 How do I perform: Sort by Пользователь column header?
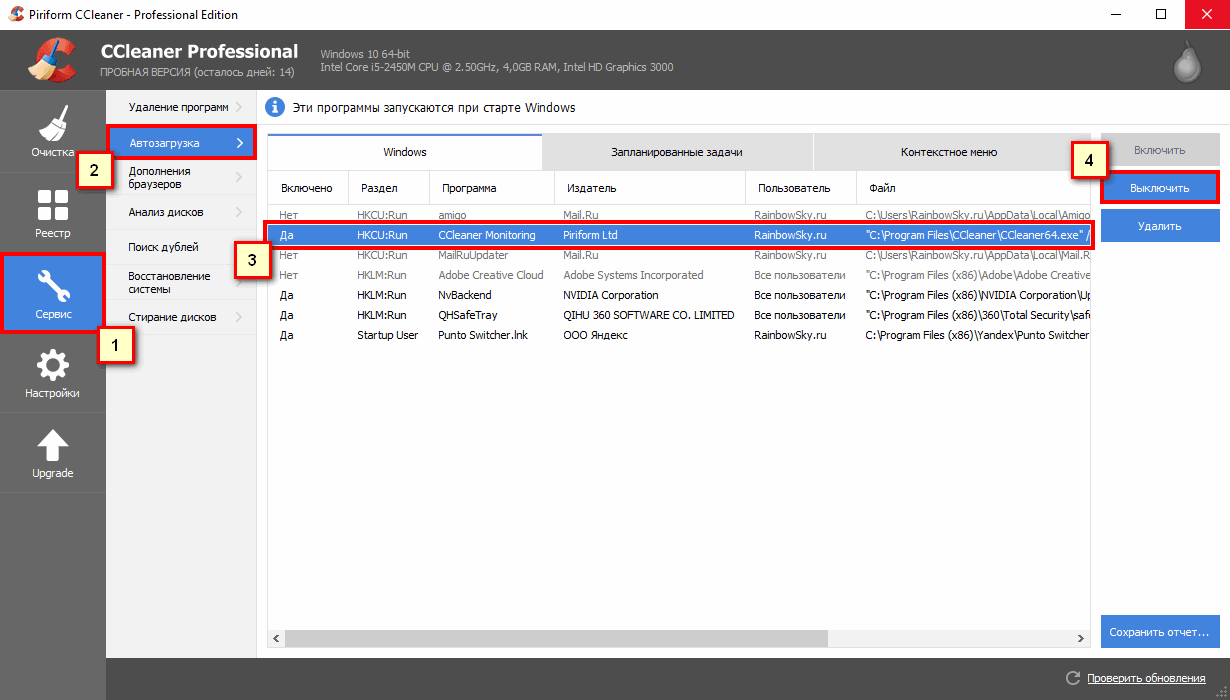[x=801, y=188]
